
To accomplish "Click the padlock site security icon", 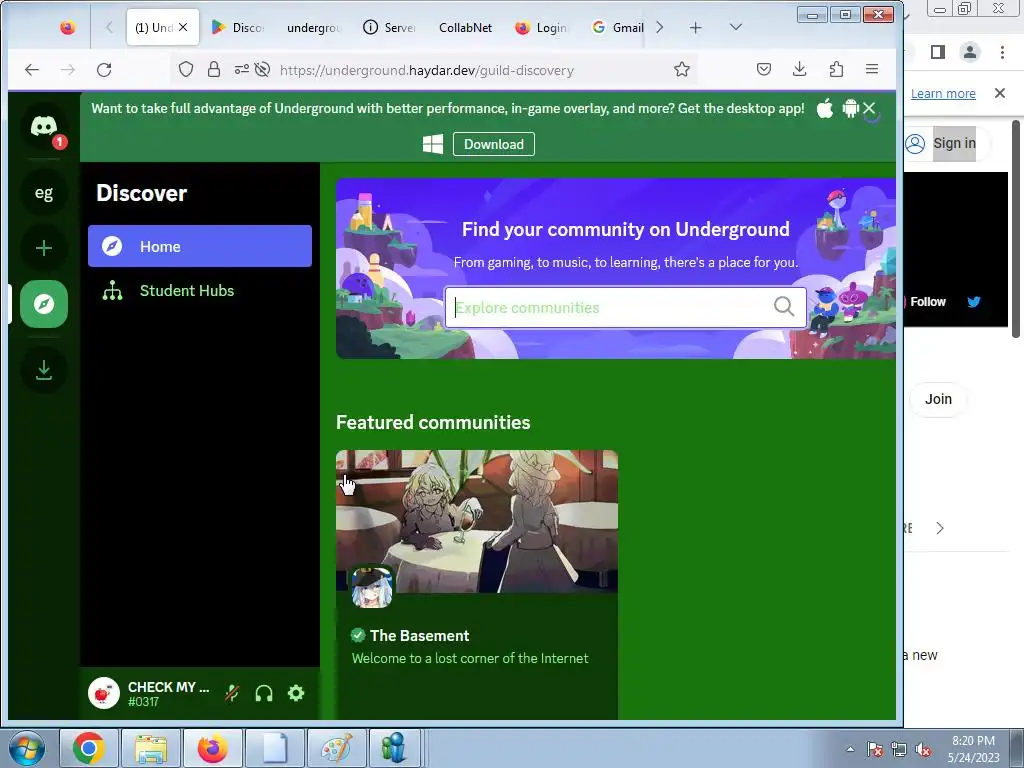I will pyautogui.click(x=214, y=69).
